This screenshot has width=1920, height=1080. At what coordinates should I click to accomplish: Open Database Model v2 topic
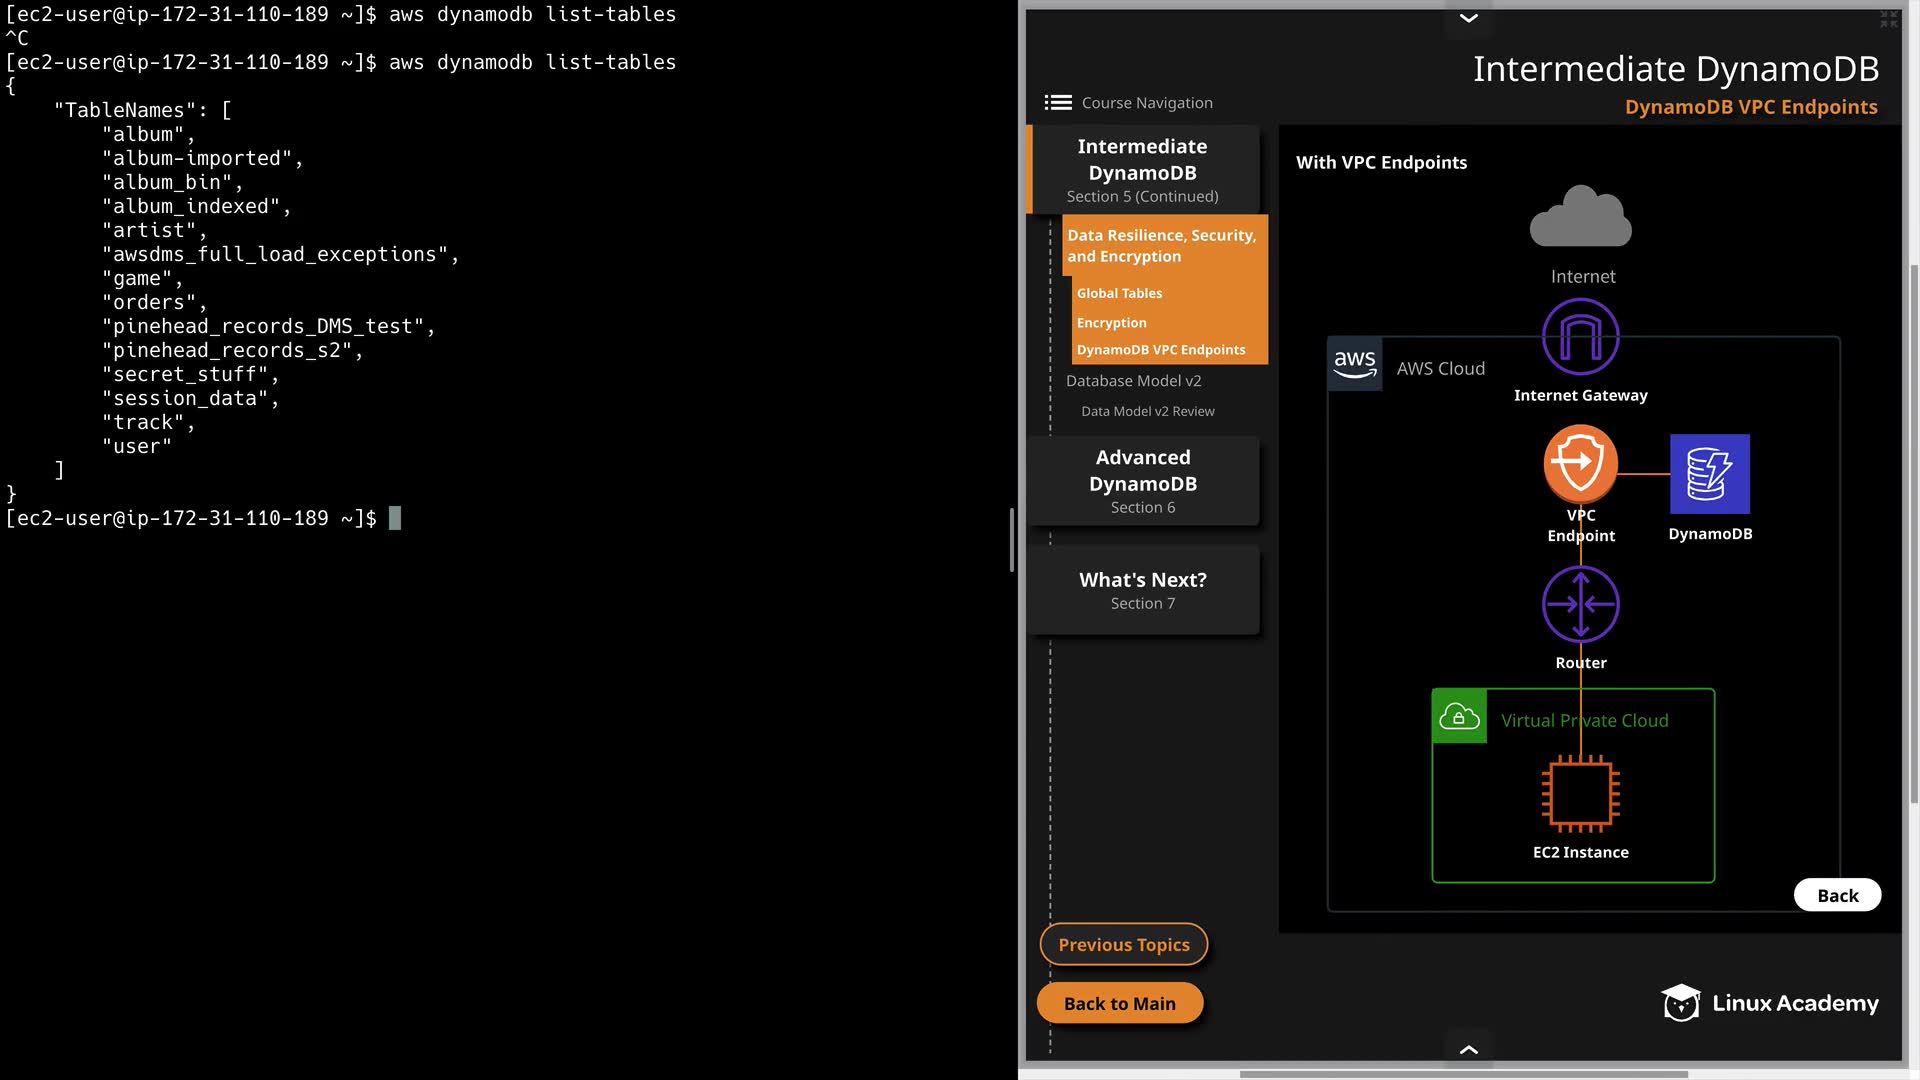pos(1133,381)
